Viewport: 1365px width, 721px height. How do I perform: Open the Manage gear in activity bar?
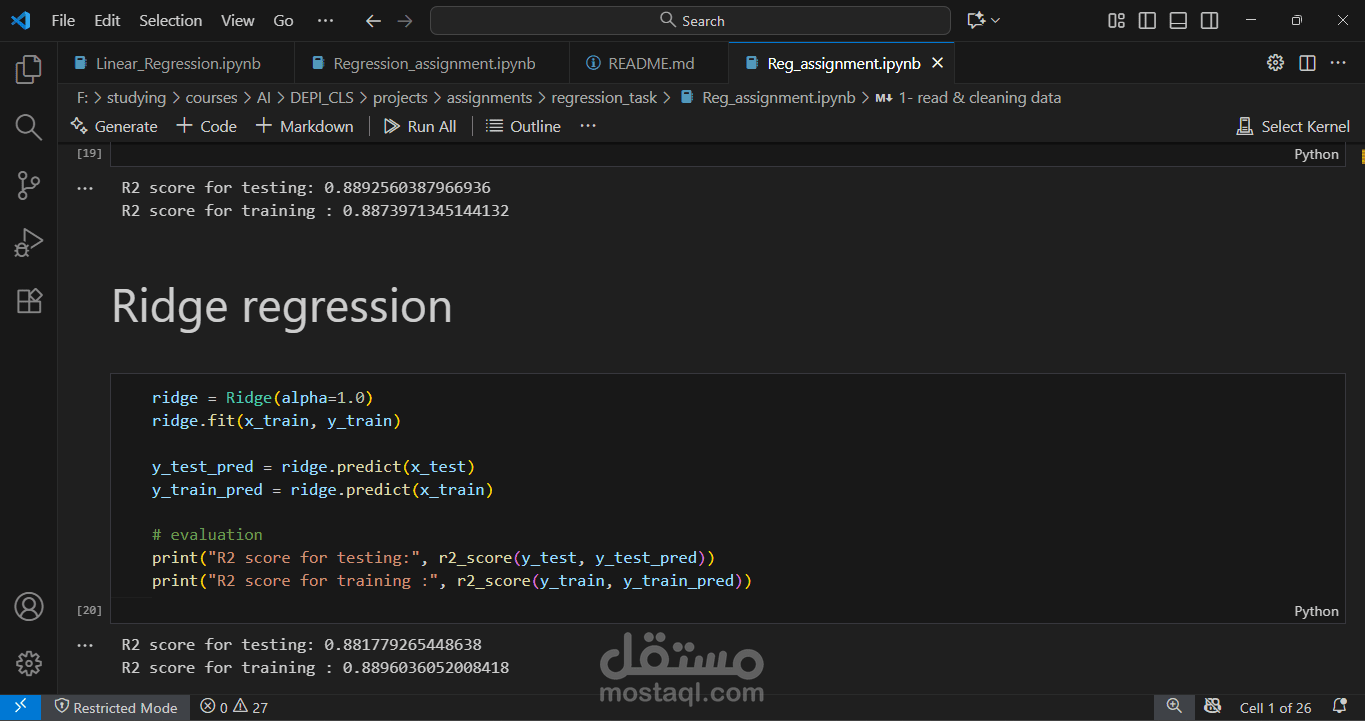(29, 662)
